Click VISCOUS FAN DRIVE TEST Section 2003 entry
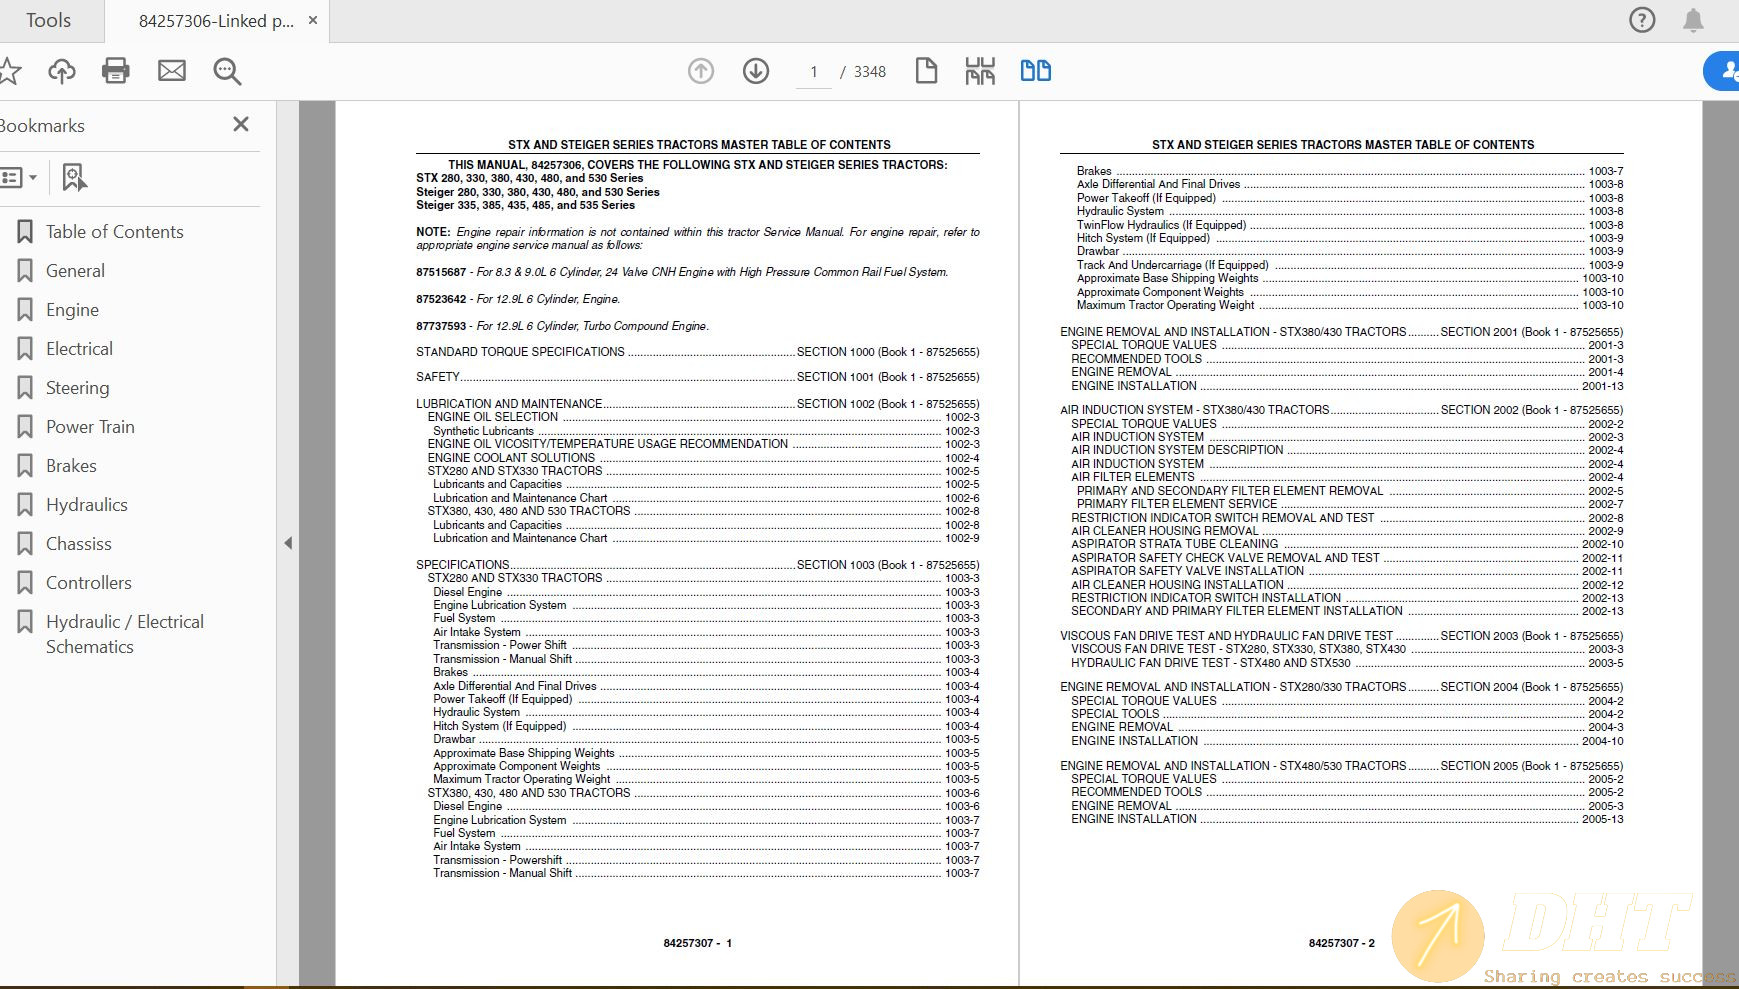1739x989 pixels. pyautogui.click(x=1341, y=636)
